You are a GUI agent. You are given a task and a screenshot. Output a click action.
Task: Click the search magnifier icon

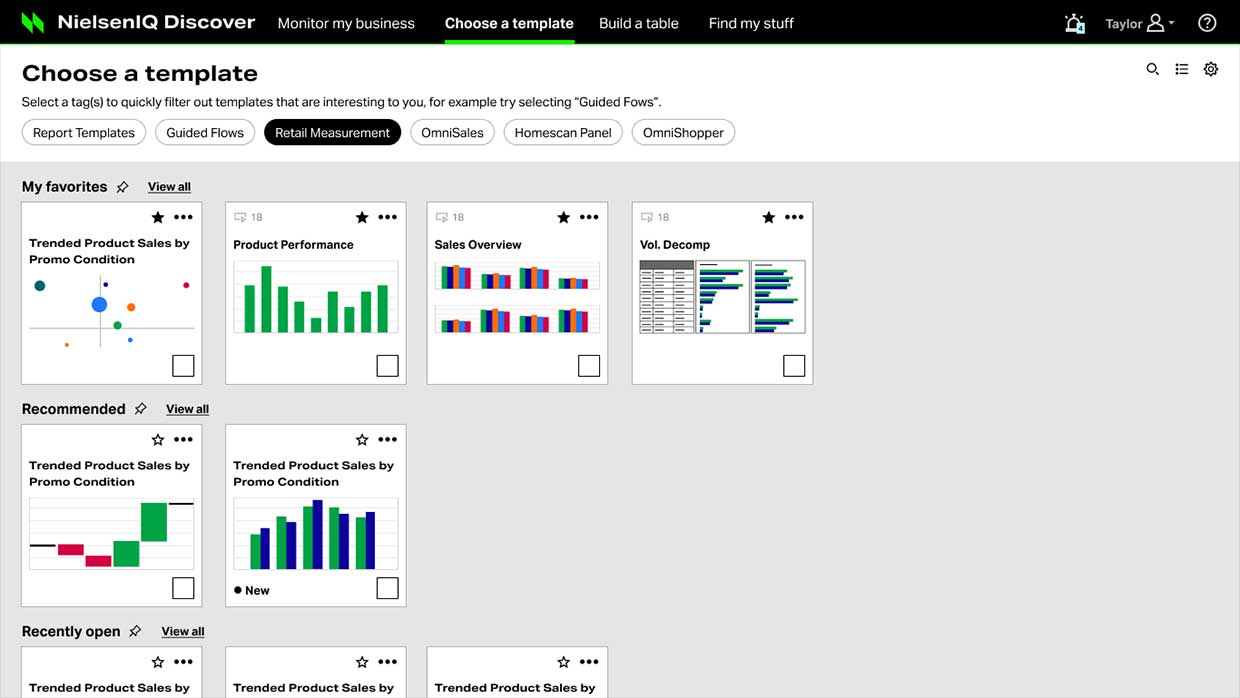pyautogui.click(x=1152, y=69)
